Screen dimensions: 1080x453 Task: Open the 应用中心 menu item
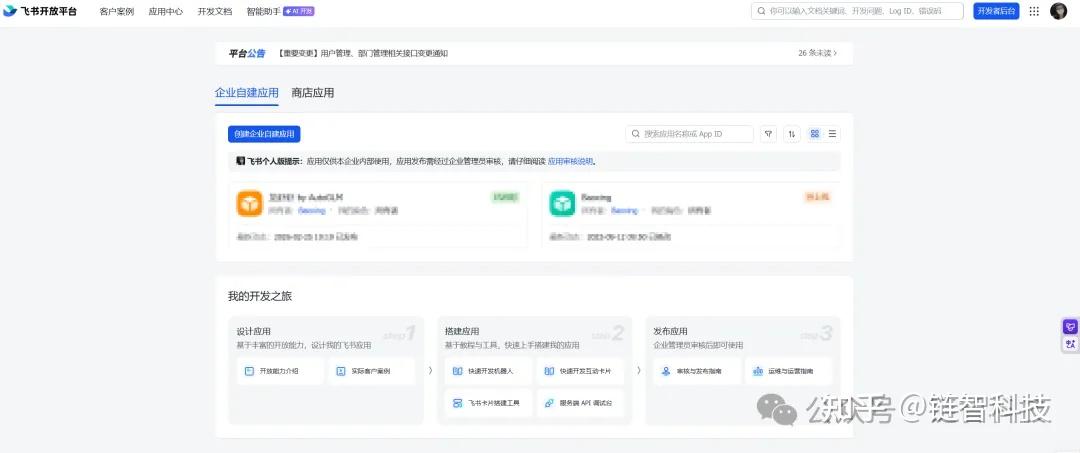click(x=166, y=12)
